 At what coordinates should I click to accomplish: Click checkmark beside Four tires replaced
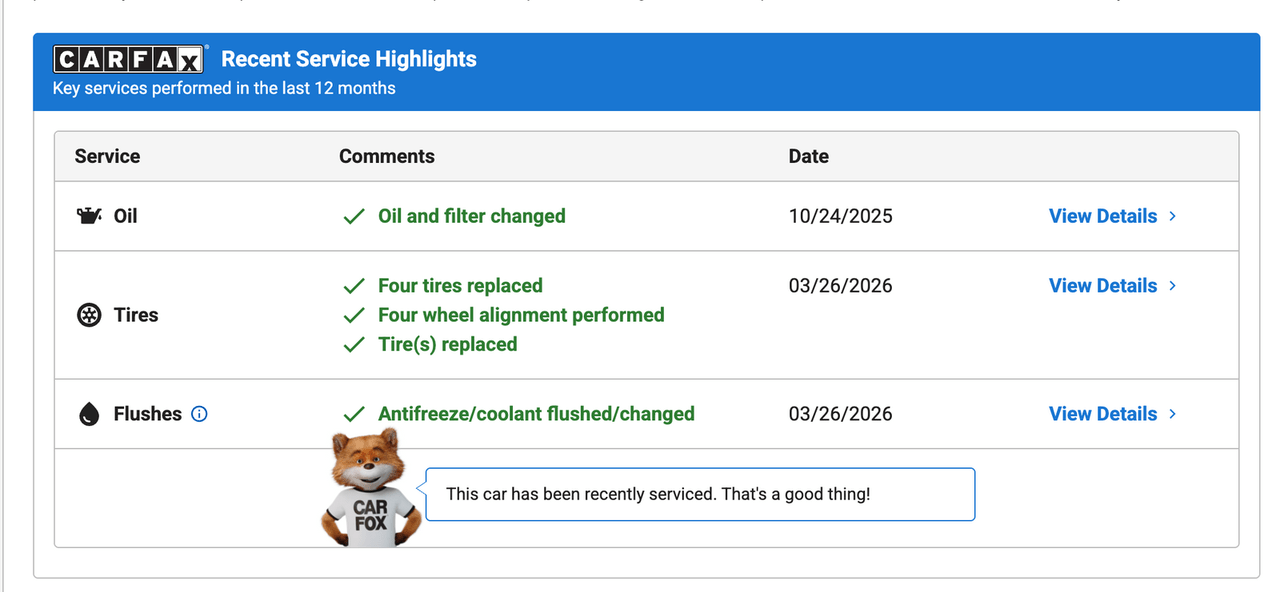coord(353,286)
